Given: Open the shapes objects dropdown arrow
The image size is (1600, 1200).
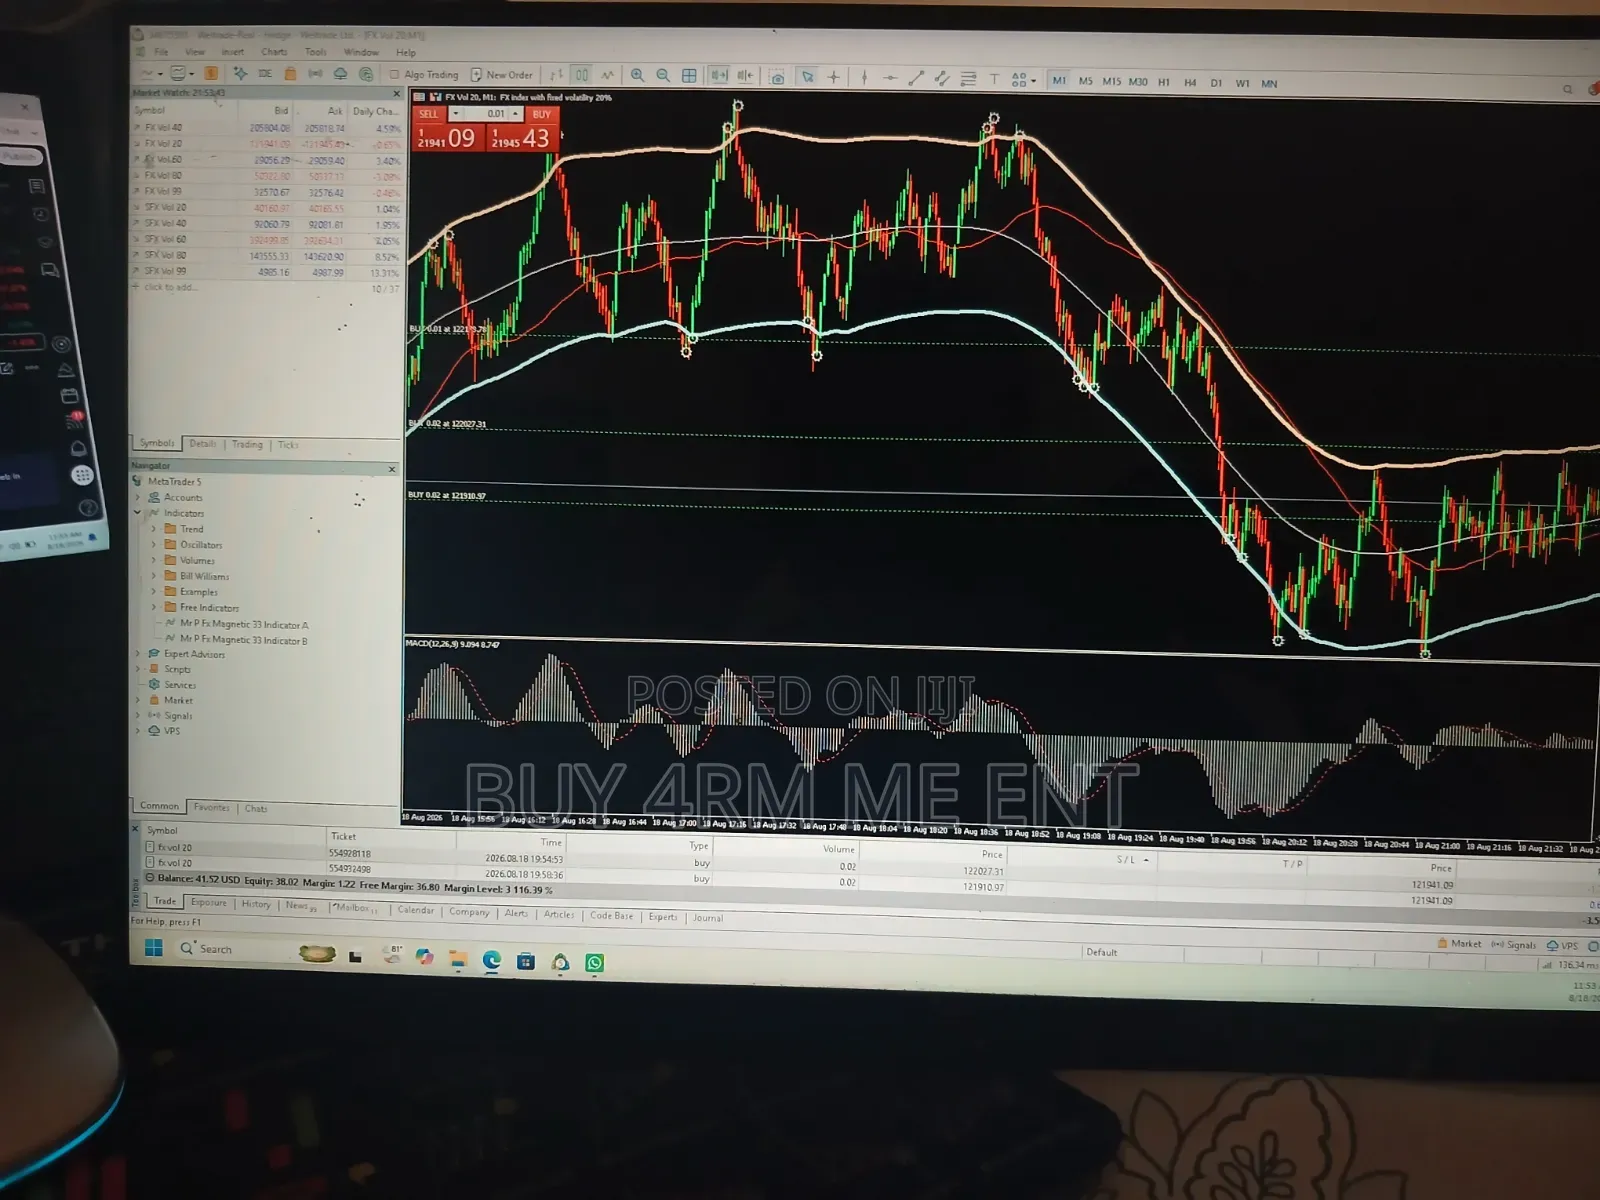Looking at the screenshot, I should pyautogui.click(x=1034, y=81).
